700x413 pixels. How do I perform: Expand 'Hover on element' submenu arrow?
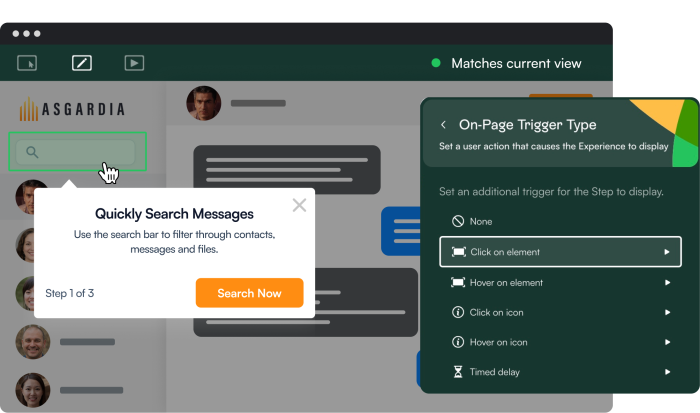coord(667,283)
